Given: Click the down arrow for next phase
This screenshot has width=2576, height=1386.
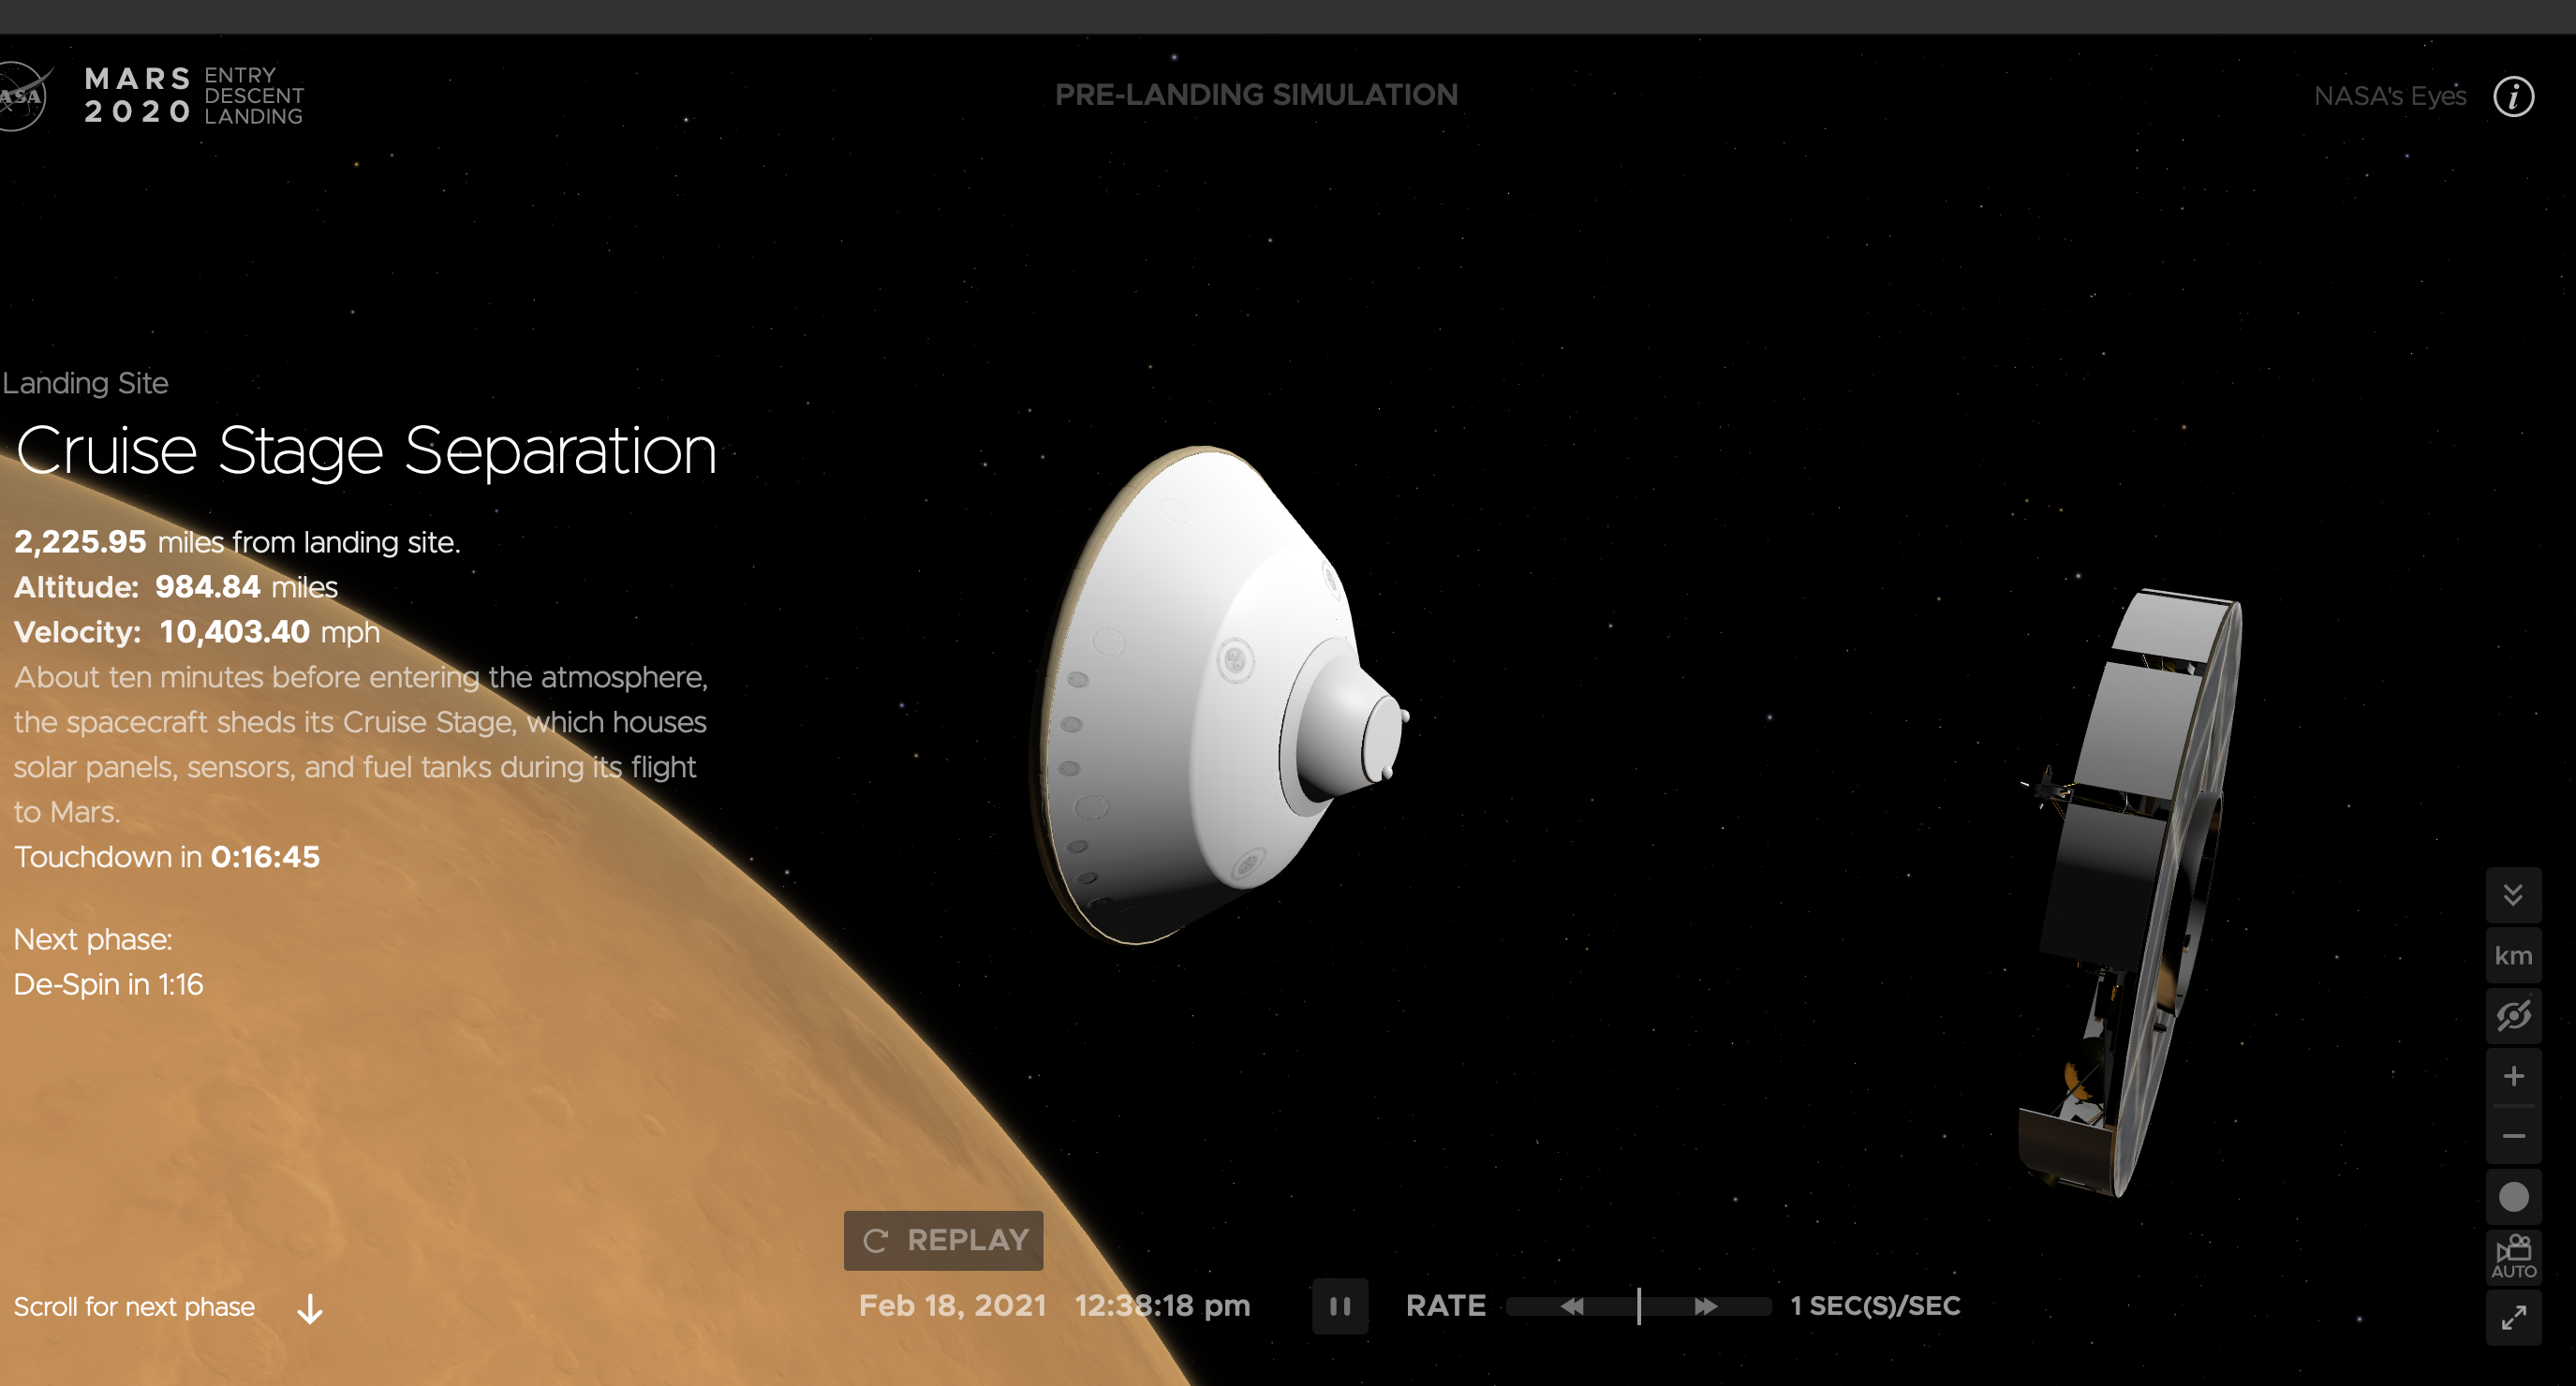Looking at the screenshot, I should (x=310, y=1308).
